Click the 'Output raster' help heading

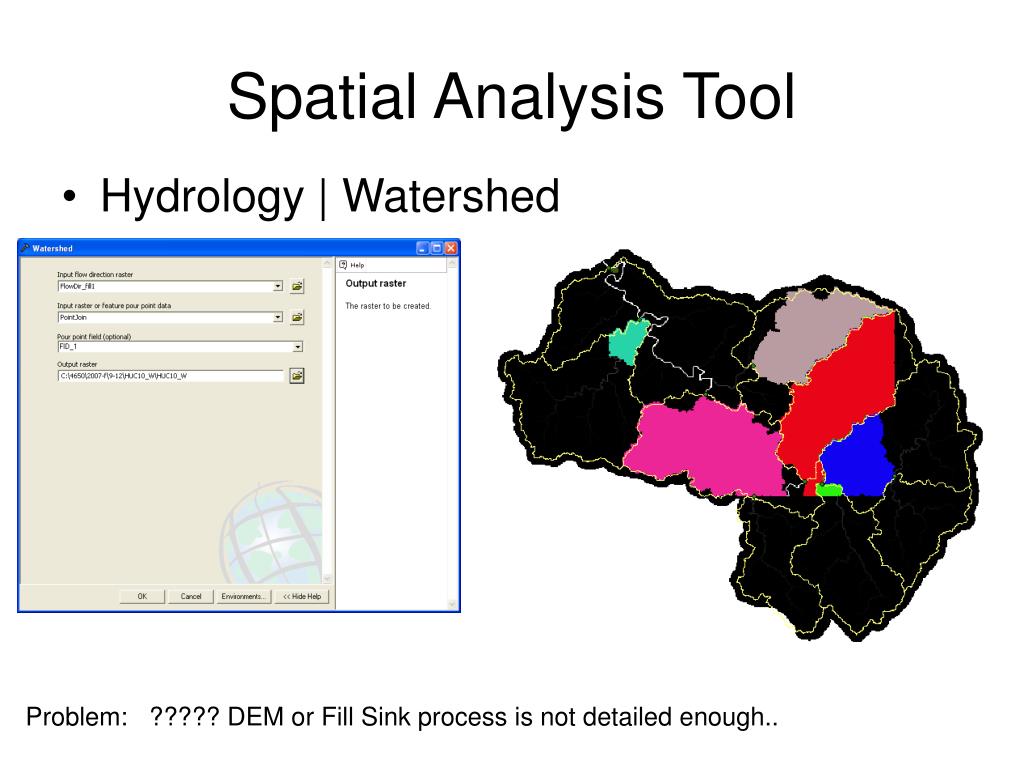click(376, 283)
